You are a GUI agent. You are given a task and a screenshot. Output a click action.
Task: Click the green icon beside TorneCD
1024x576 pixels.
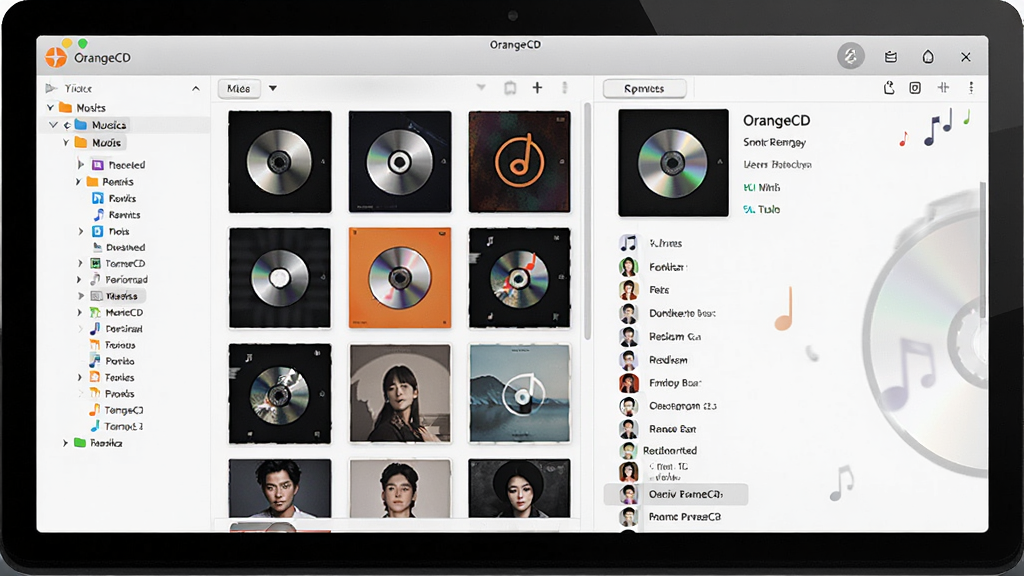[94, 264]
